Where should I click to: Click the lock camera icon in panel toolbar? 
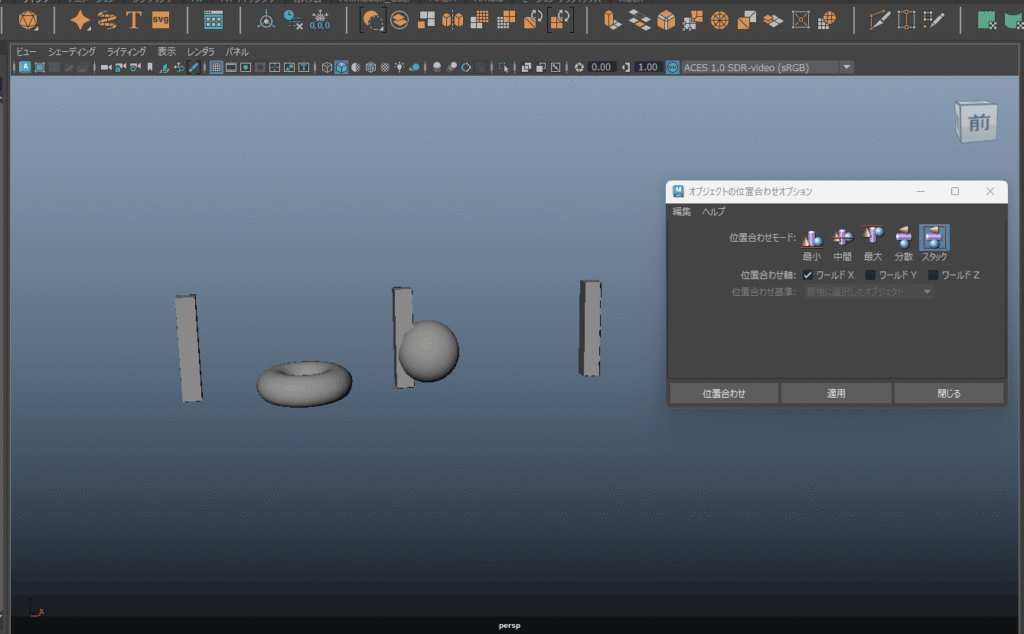120,67
